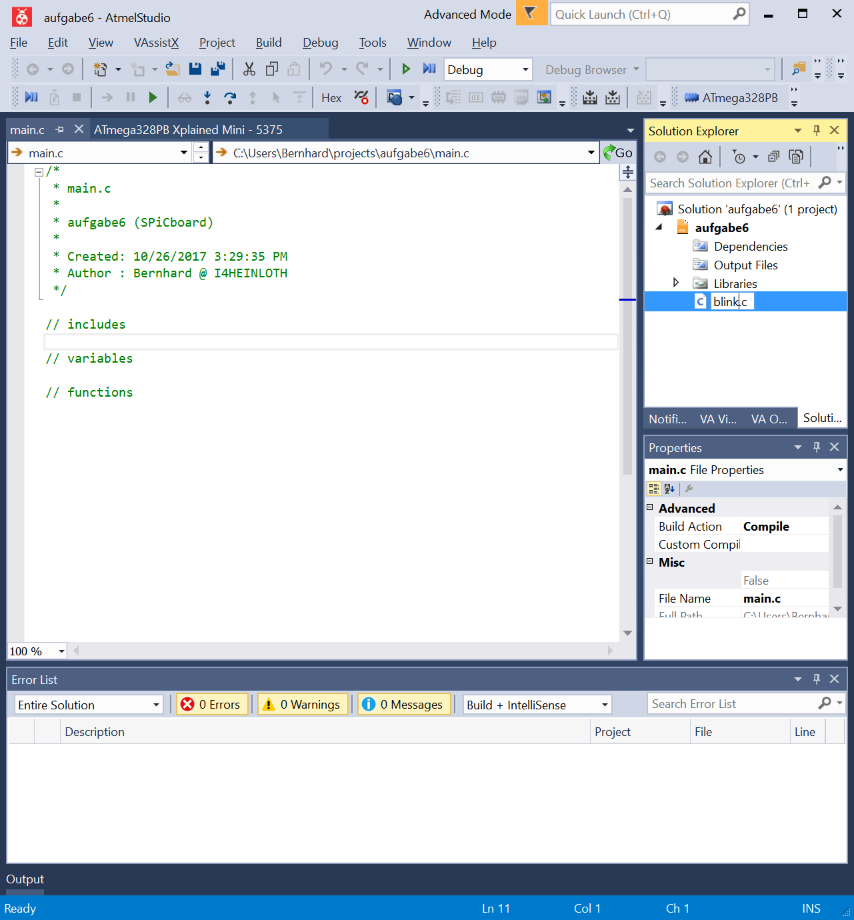
Task: Click the Home icon in Solution Explorer
Action: [705, 157]
